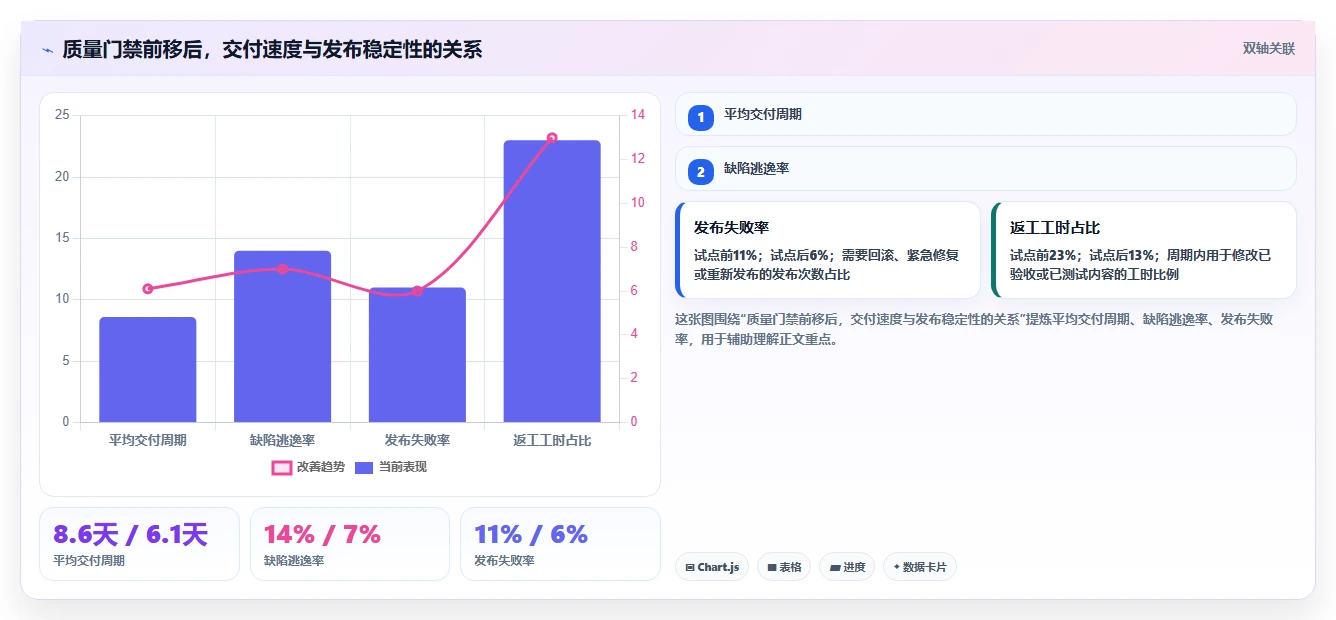Click the trend line point on 缺陷逃逸率 bar

(x=282, y=269)
